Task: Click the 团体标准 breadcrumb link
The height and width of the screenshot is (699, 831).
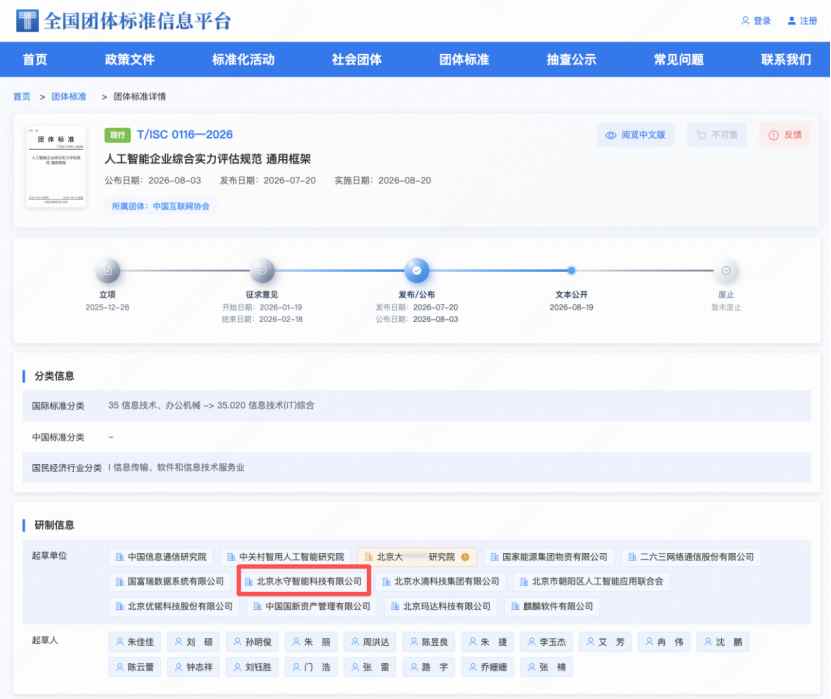Action: pos(68,96)
